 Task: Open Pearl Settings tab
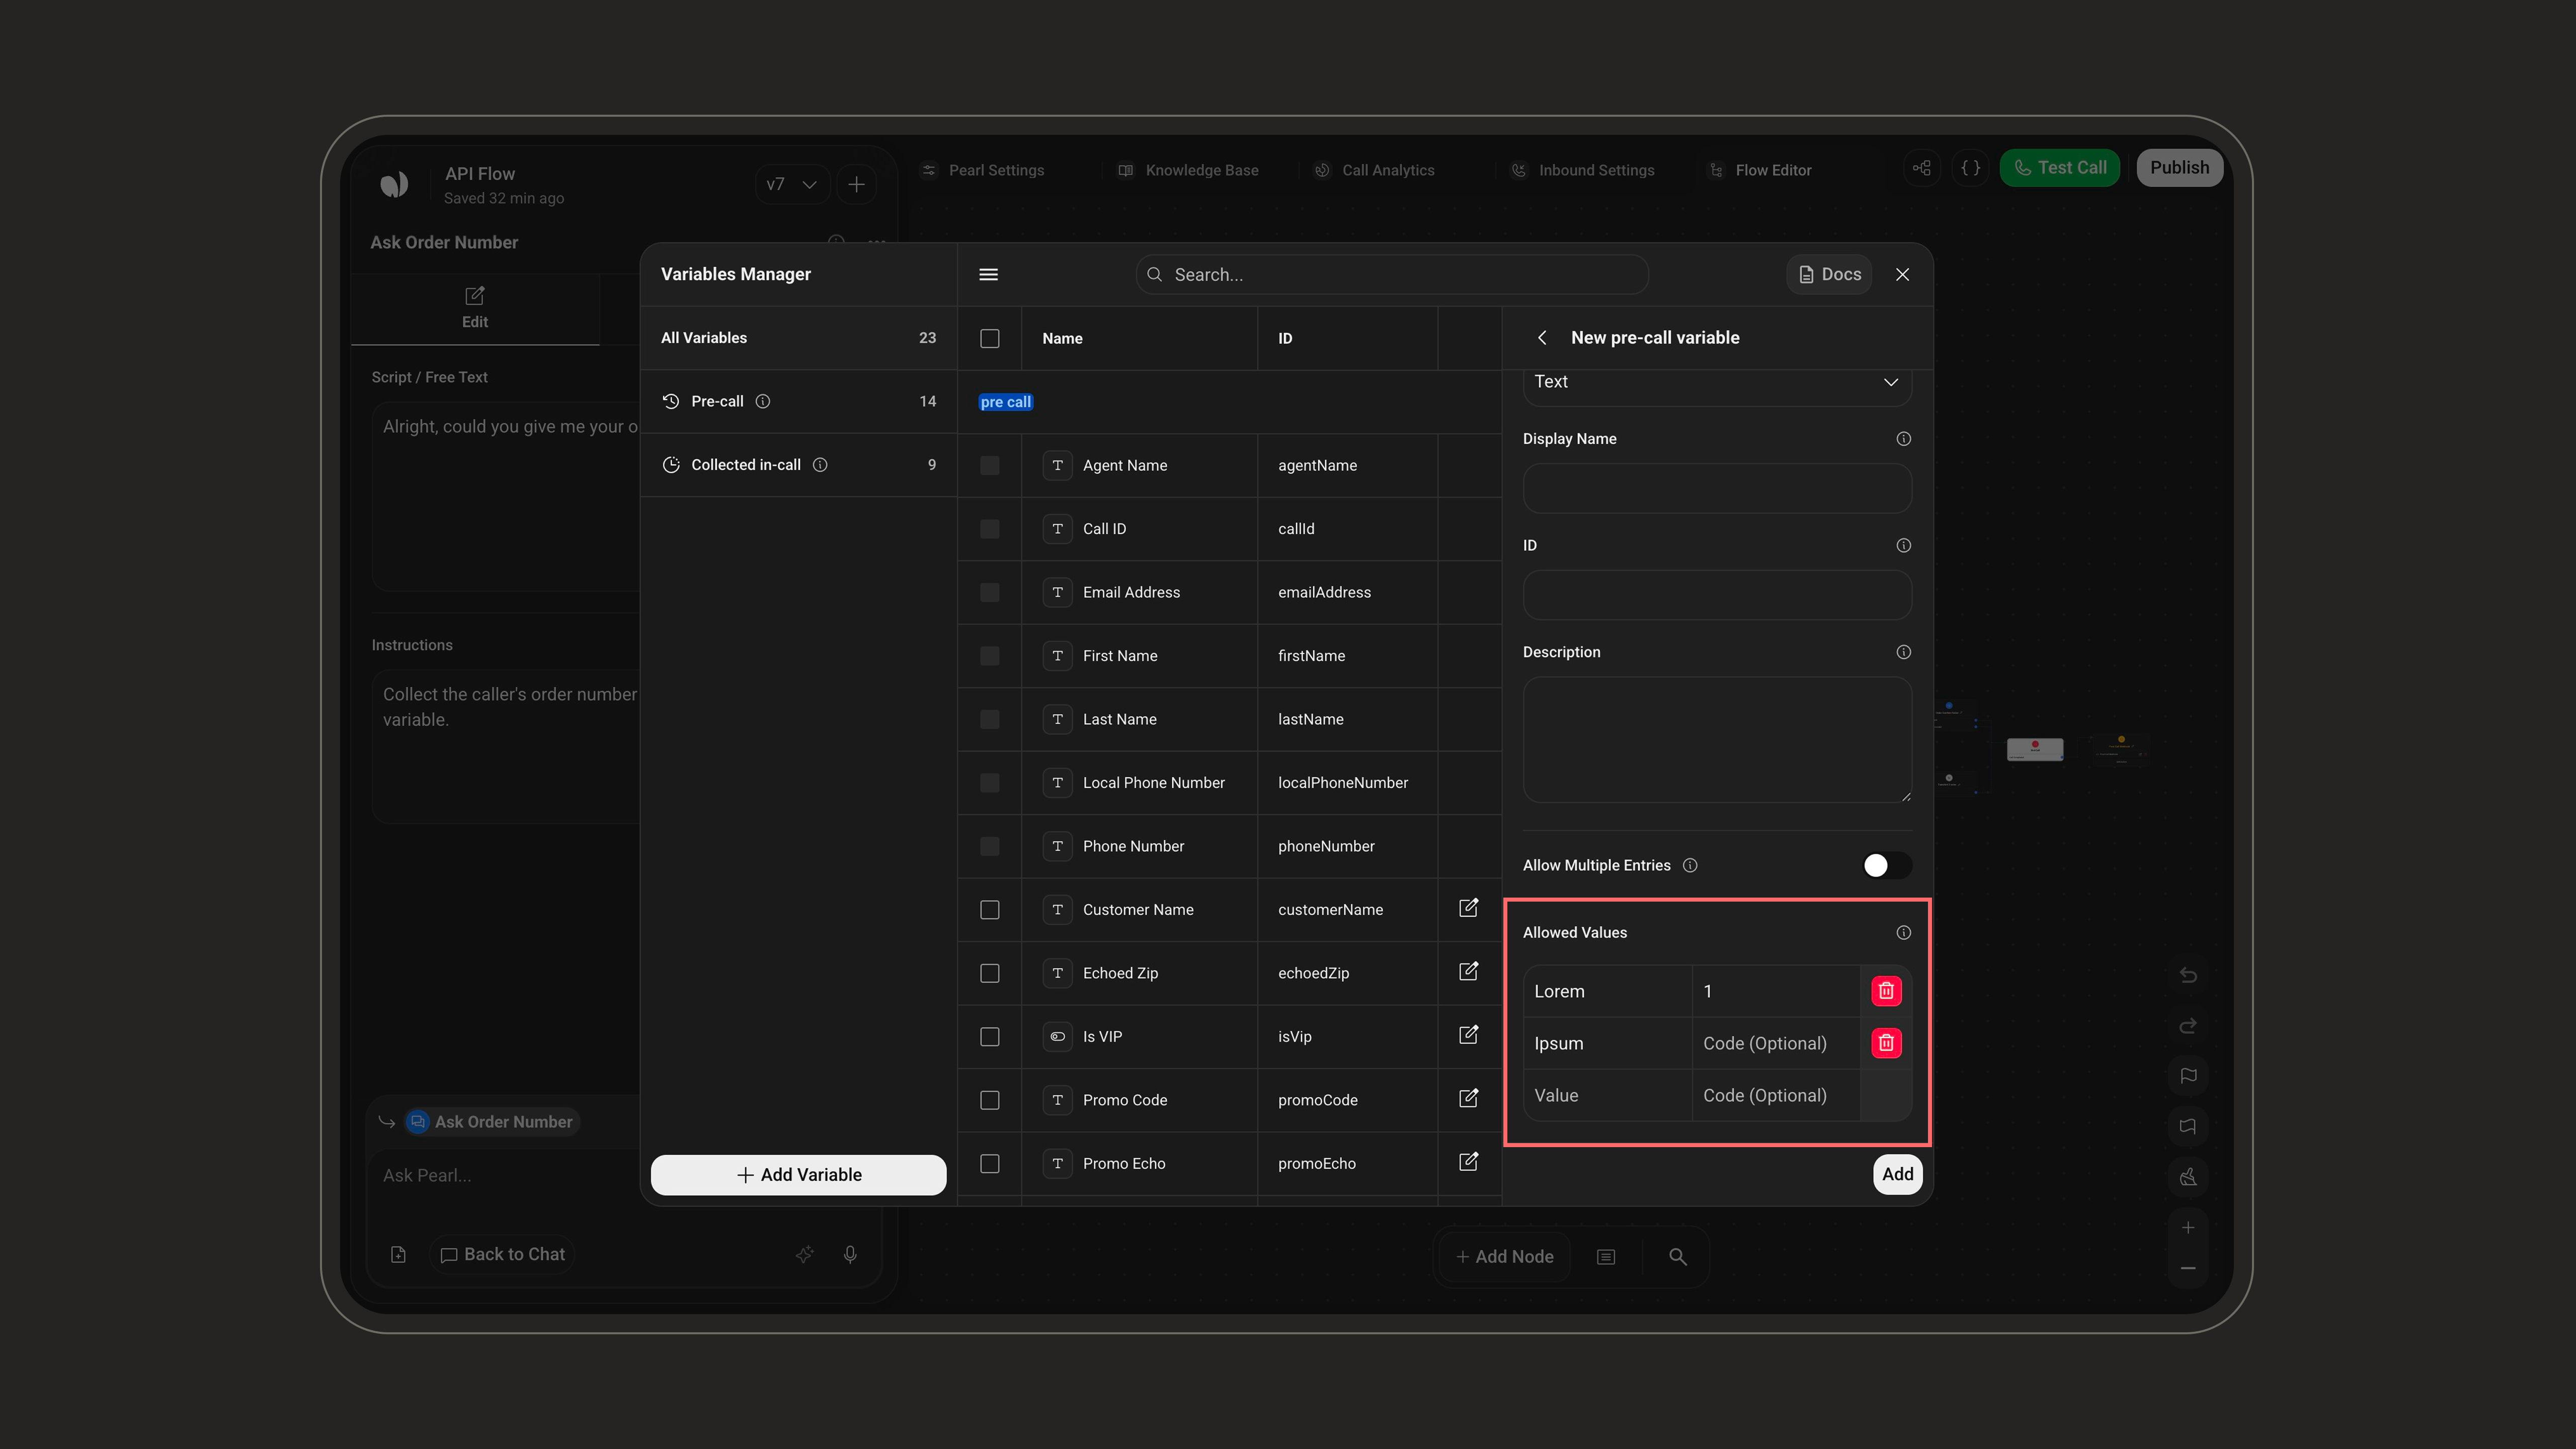(x=983, y=170)
